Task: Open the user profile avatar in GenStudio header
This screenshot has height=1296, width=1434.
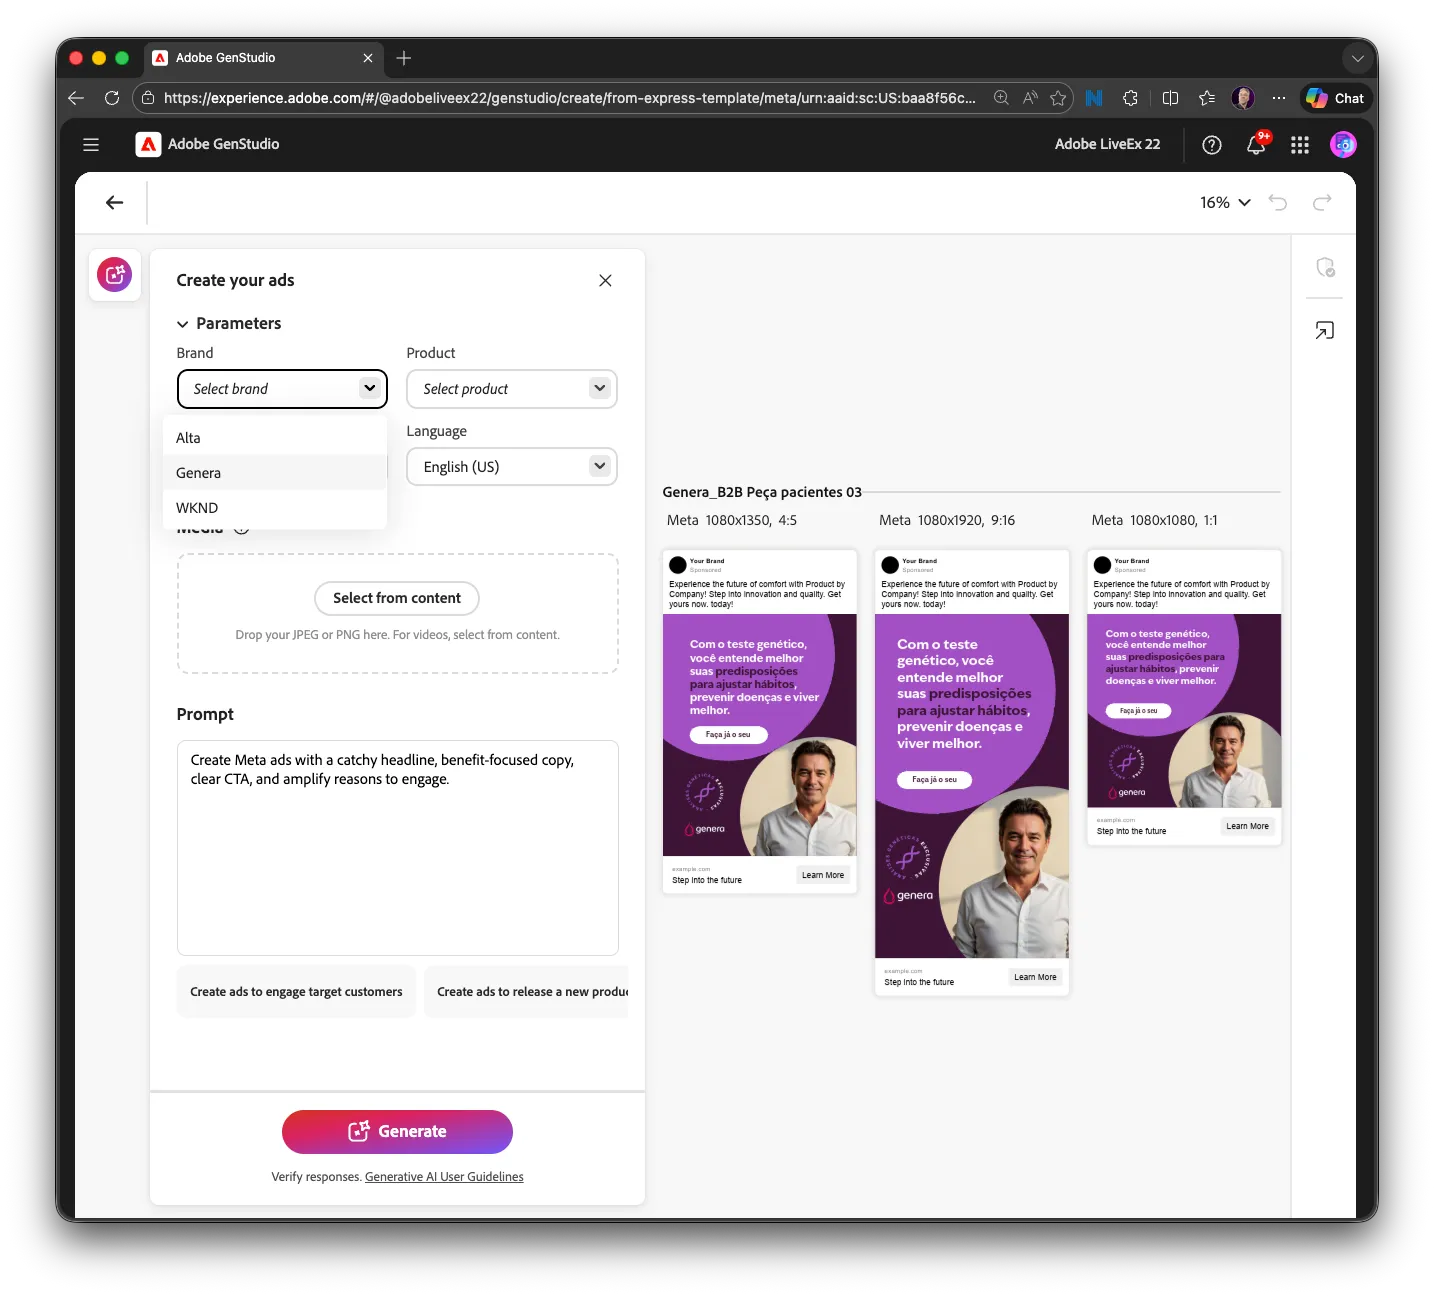Action: pos(1343,145)
